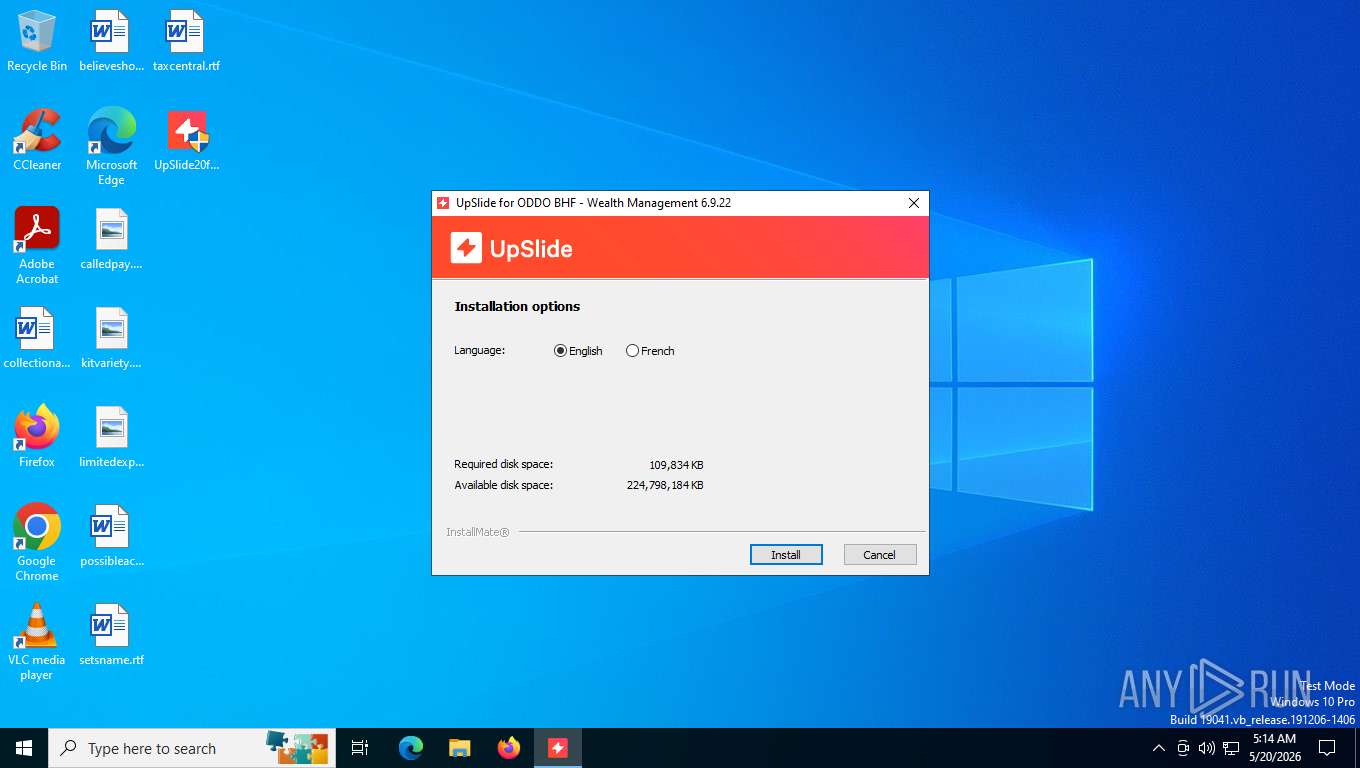This screenshot has width=1360, height=768.
Task: Show hidden system tray icons
Action: pyautogui.click(x=1159, y=748)
